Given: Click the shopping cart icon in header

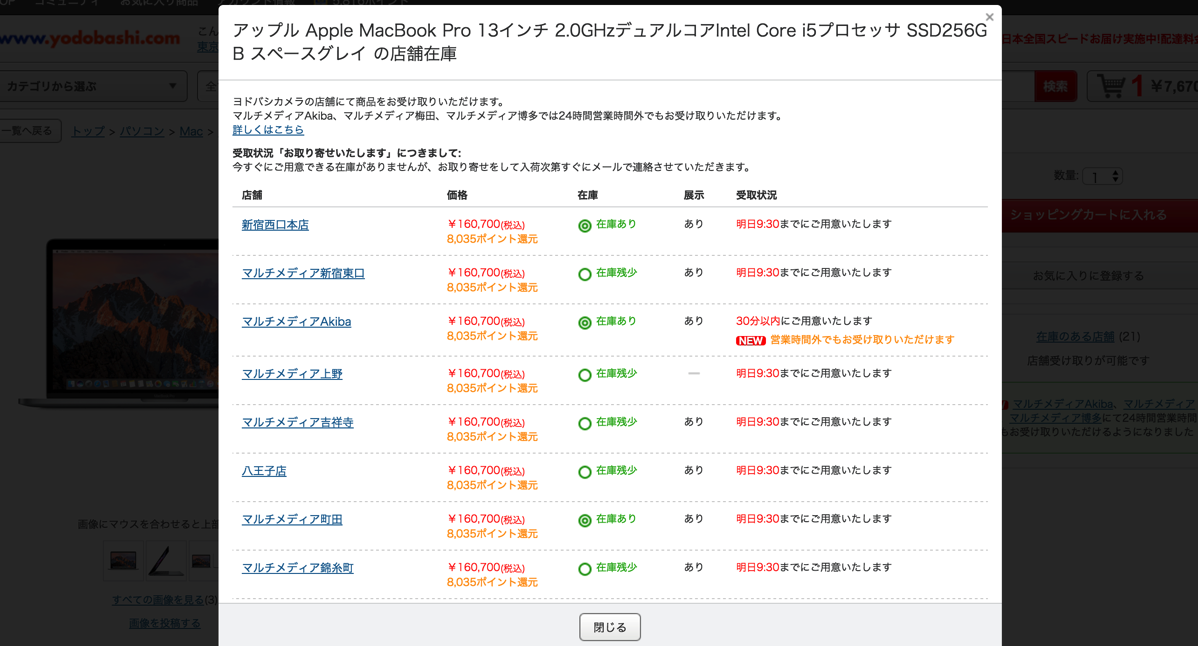Looking at the screenshot, I should point(1111,86).
